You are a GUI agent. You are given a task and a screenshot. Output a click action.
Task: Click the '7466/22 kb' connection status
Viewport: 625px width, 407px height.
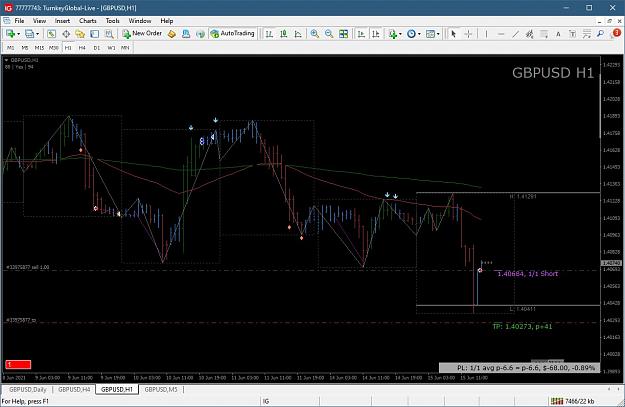click(572, 401)
